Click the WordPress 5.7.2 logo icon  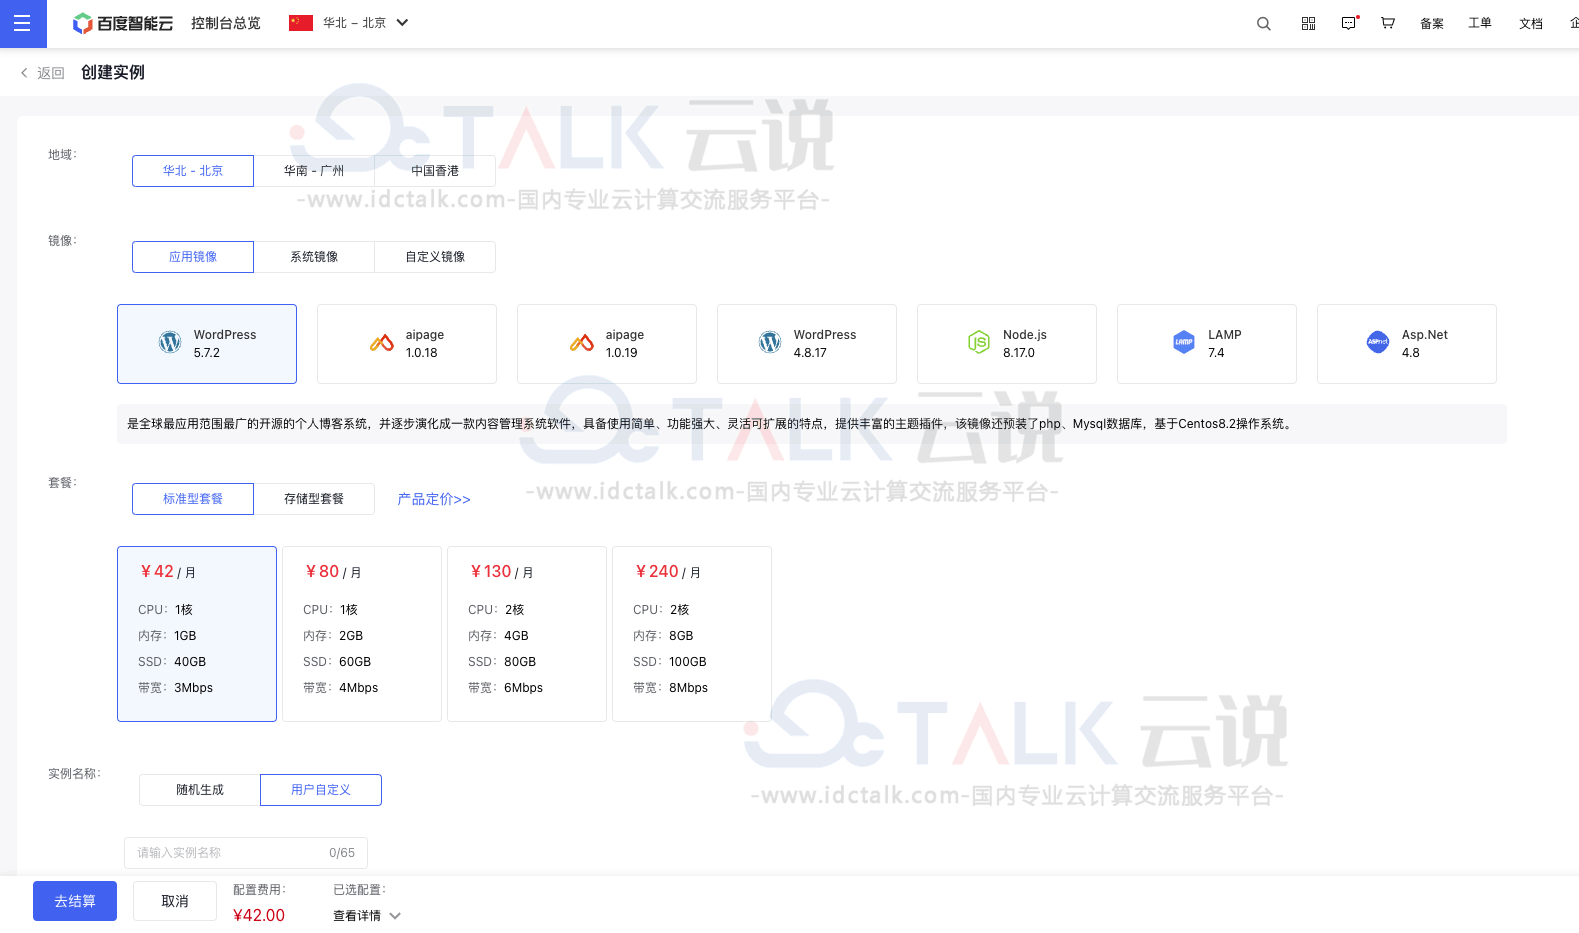170,343
